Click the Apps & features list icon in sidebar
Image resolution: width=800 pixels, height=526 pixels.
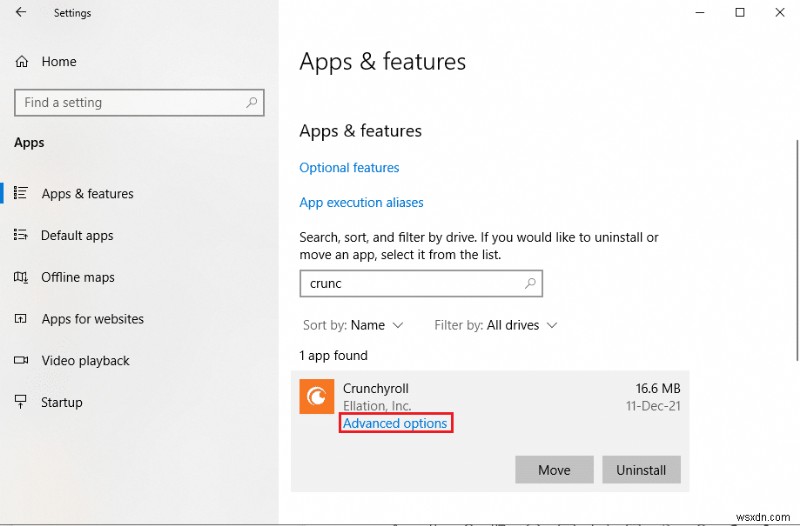coord(20,193)
